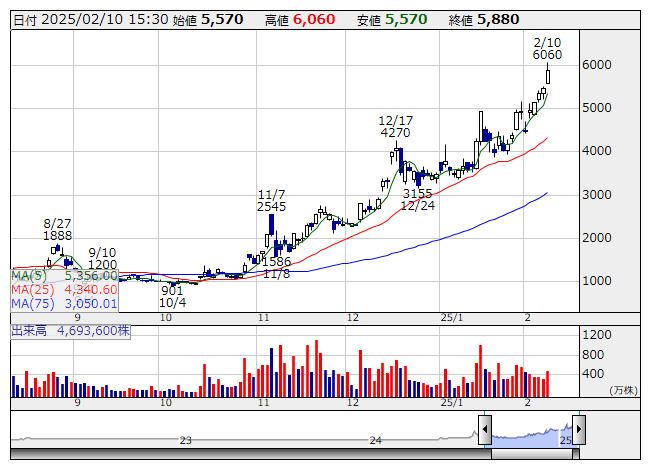This screenshot has width=653, height=470.
Task: Click the right range handle arrow
Action: 579,430
